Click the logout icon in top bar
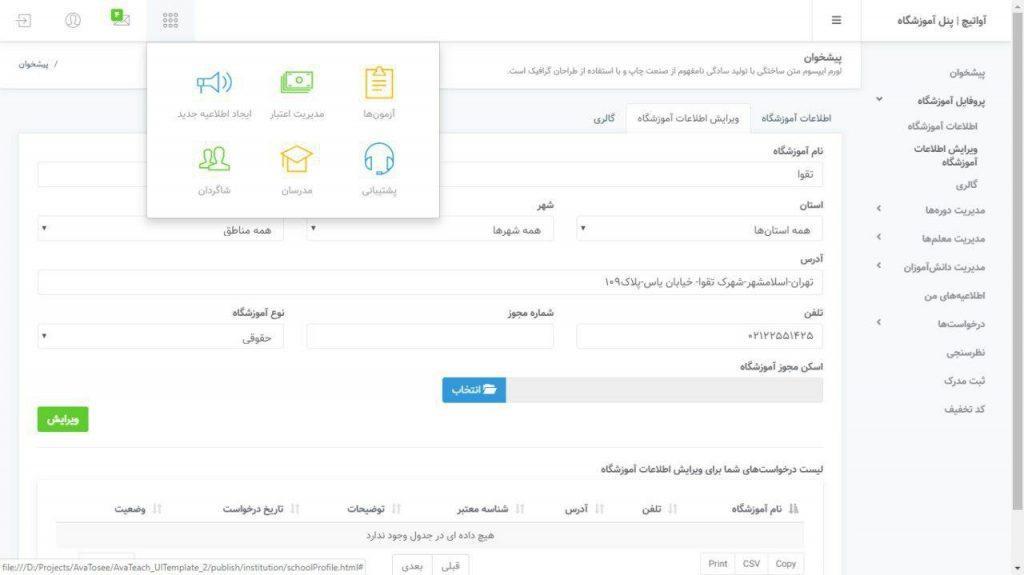 coord(24,20)
